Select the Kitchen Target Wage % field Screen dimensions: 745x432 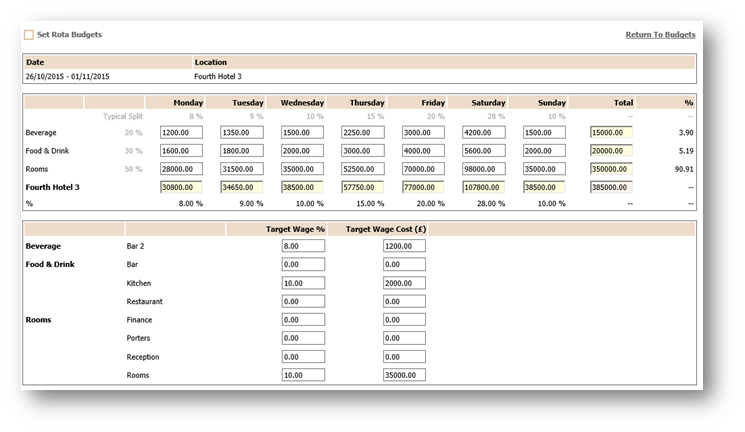pos(303,283)
